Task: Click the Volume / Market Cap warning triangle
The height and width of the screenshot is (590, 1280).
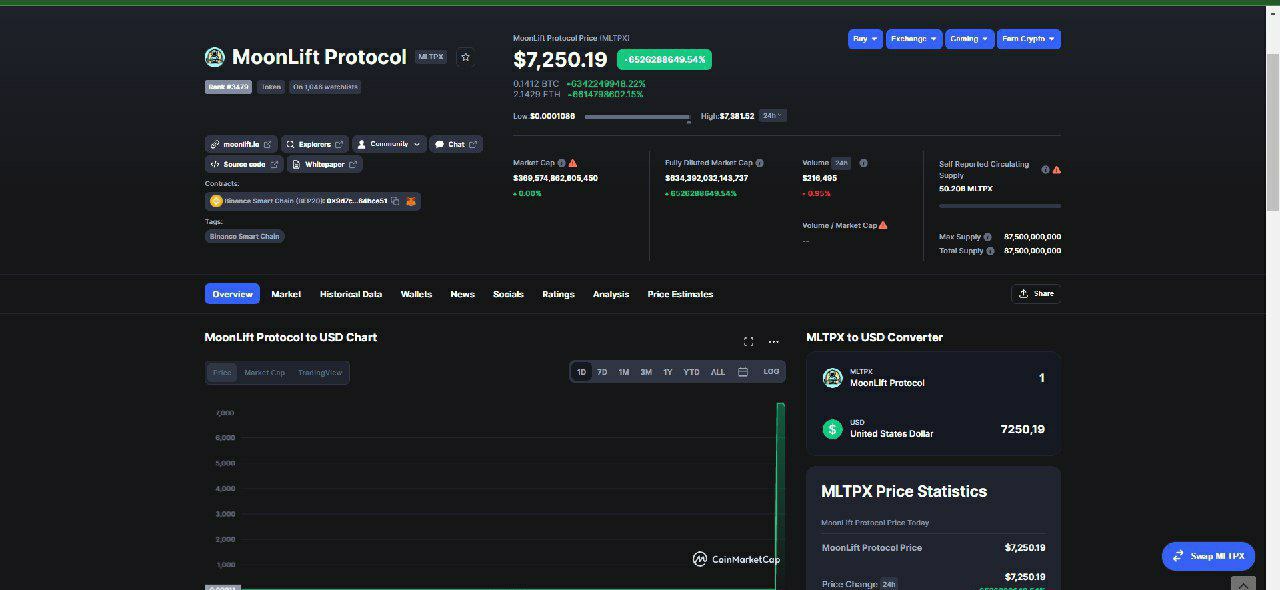Action: 883,225
